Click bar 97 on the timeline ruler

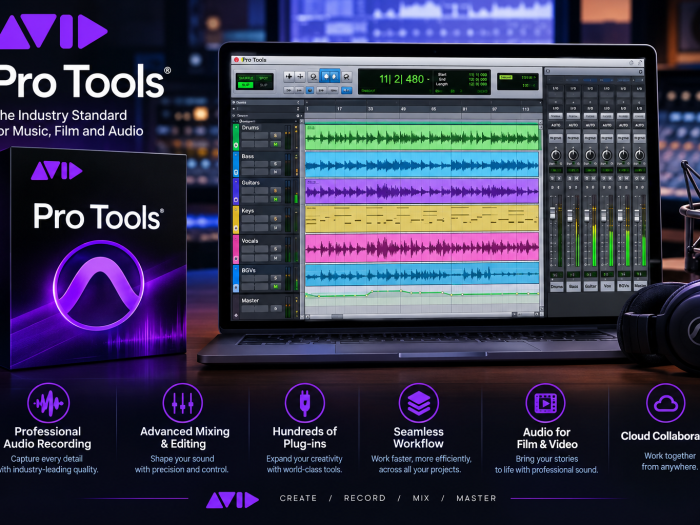[x=494, y=109]
